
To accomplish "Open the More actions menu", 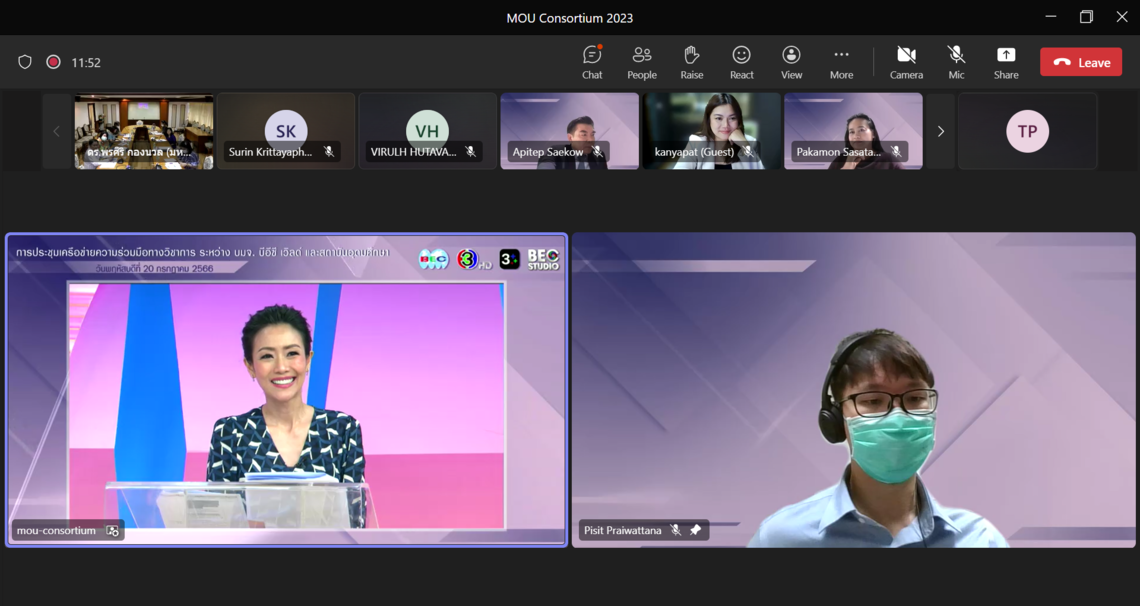I will point(841,62).
